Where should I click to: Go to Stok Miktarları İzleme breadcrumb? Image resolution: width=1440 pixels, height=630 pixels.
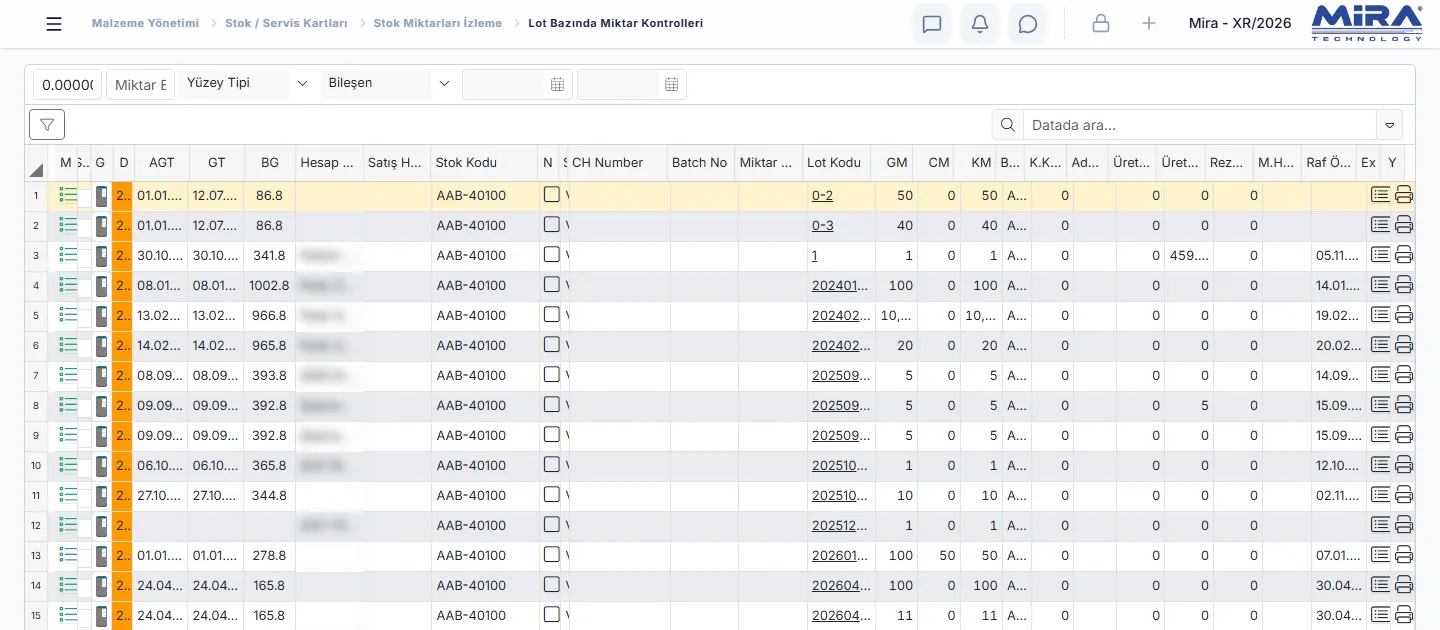[x=438, y=23]
